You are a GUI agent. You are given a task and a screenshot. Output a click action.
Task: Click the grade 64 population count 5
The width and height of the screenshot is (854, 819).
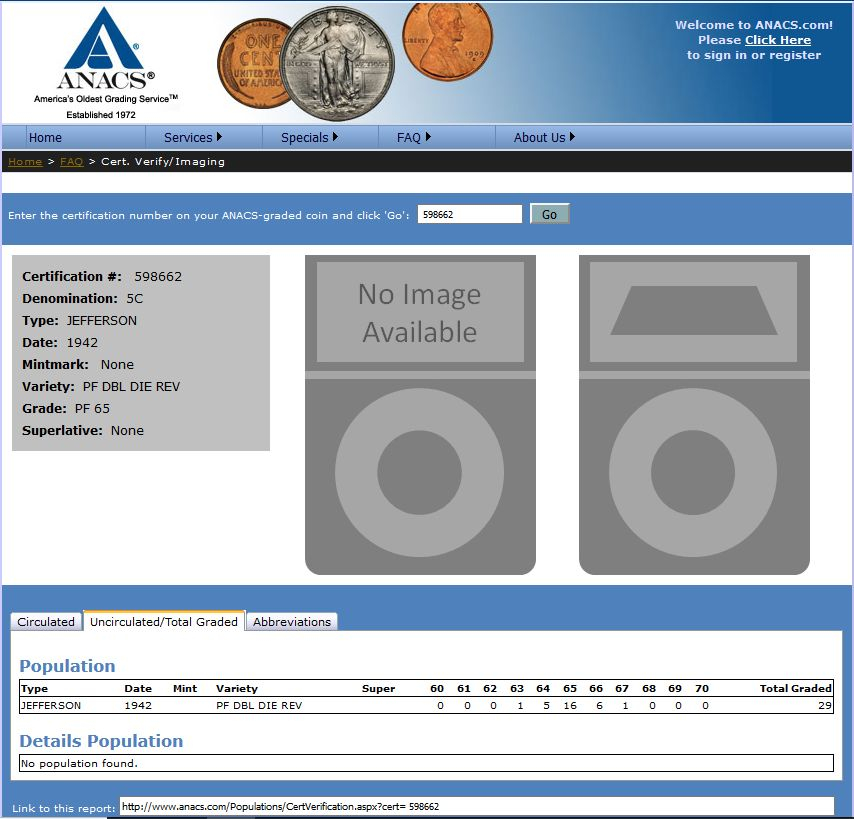[x=546, y=705]
